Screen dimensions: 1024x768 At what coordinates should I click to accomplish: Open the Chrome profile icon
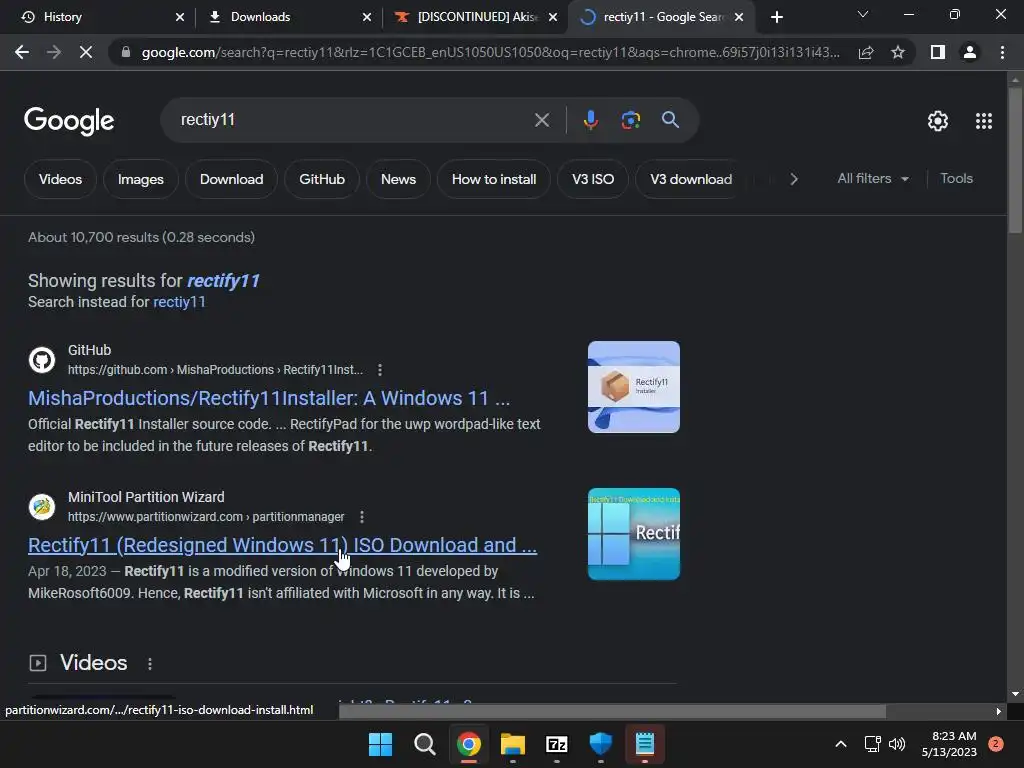point(970,52)
